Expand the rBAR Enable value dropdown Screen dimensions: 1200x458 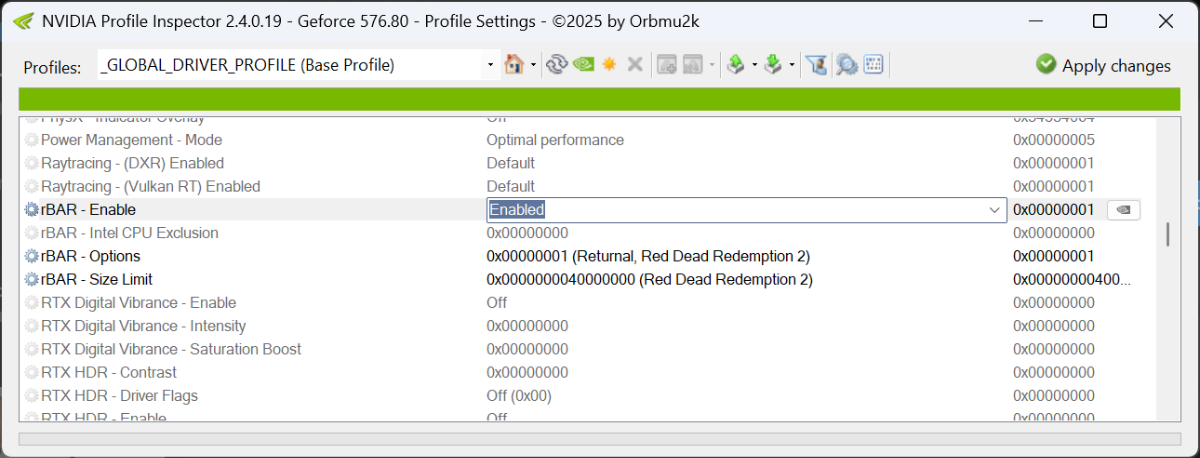coord(994,210)
